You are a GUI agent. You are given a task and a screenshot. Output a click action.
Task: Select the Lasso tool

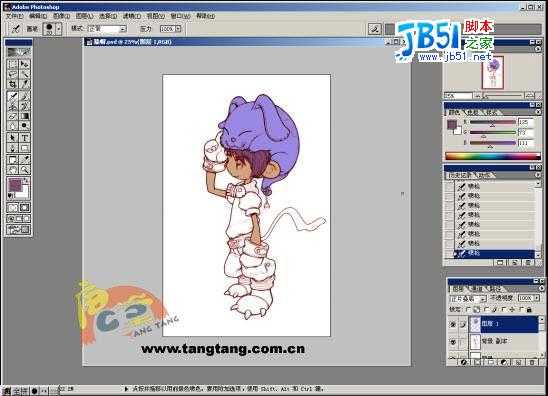pos(13,74)
